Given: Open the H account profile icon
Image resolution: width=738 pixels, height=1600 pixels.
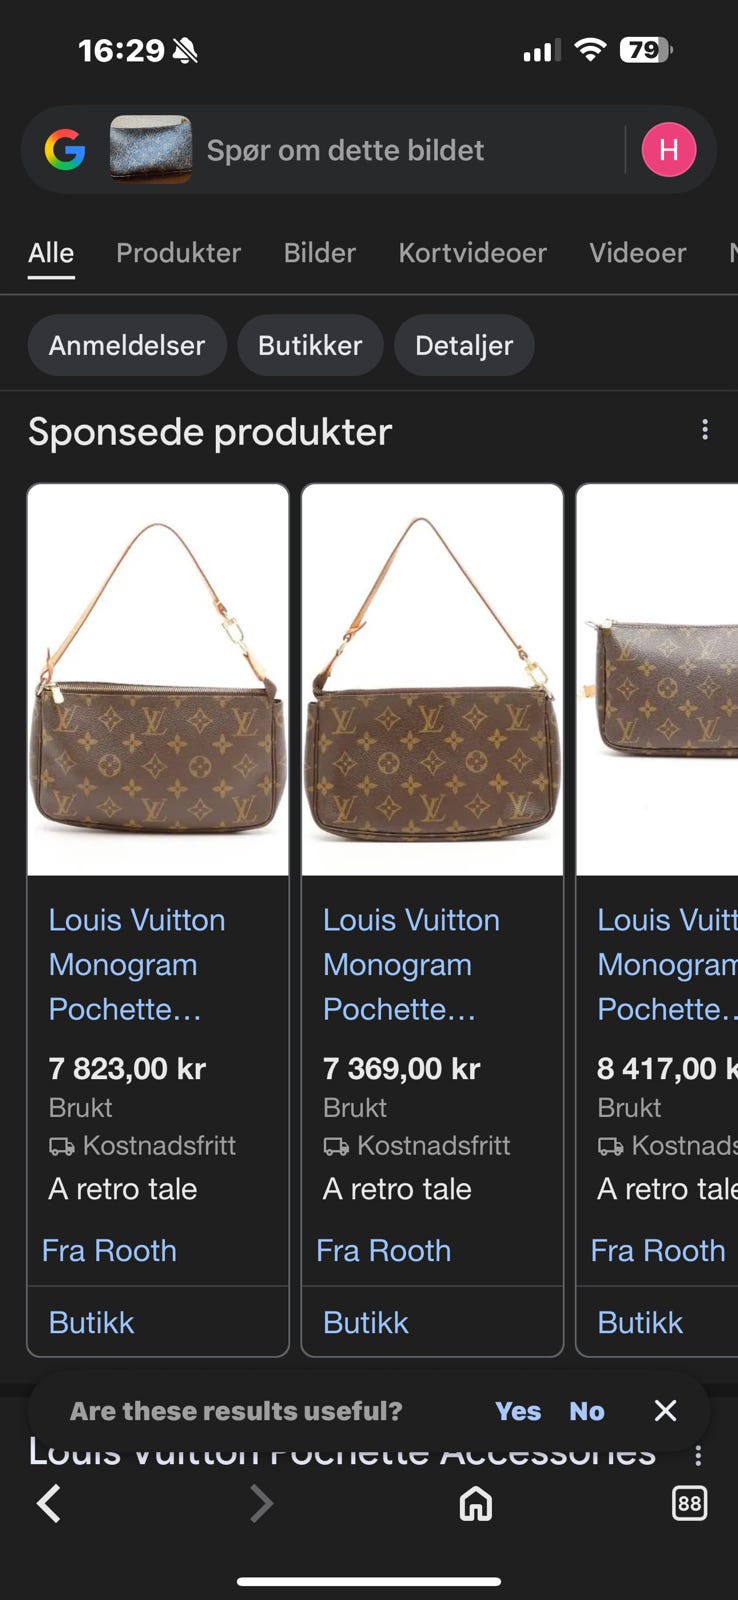Looking at the screenshot, I should click(x=669, y=149).
